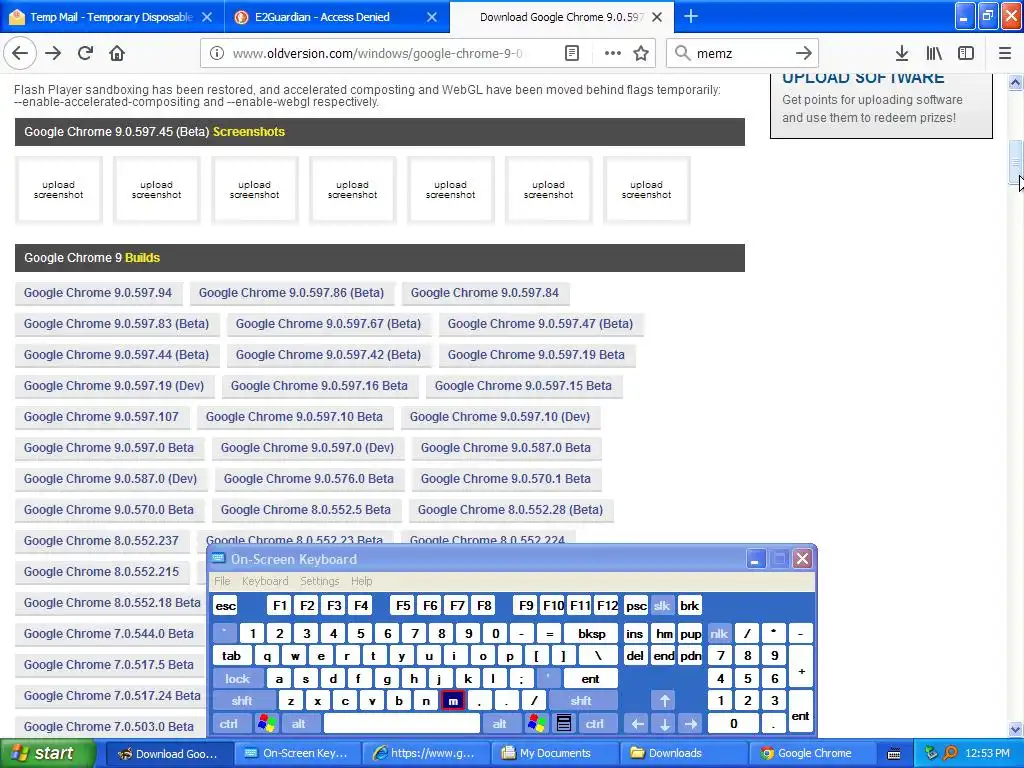Submit the memz search with the arrow
1024x768 pixels.
click(x=803, y=54)
